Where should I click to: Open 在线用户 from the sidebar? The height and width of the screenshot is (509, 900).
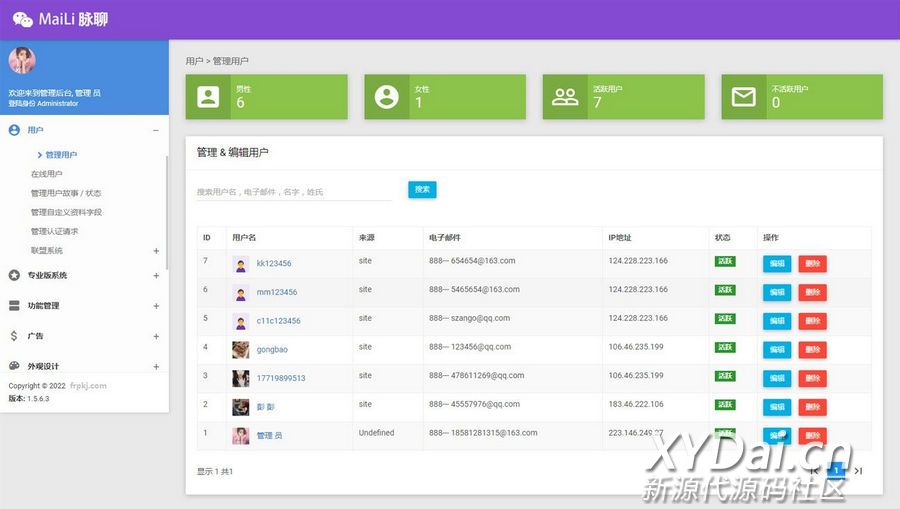[46, 174]
